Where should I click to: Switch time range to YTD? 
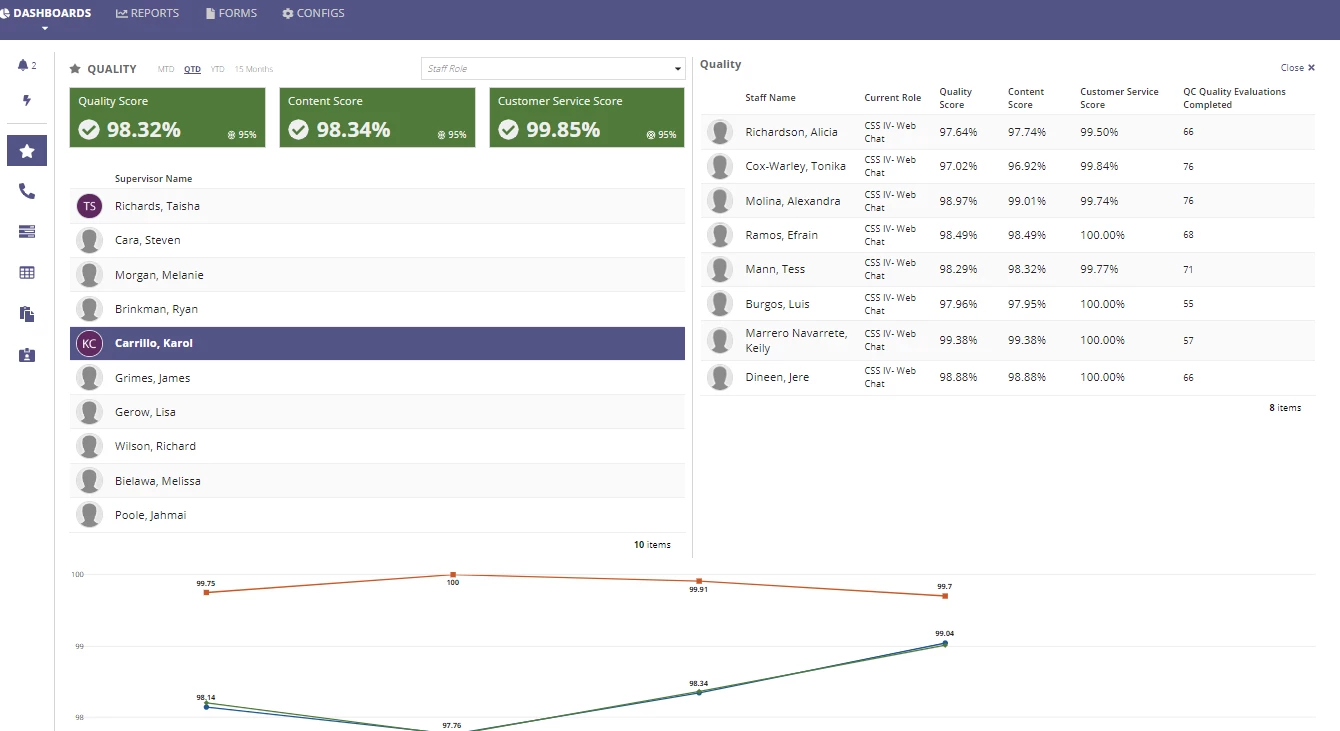pos(218,69)
